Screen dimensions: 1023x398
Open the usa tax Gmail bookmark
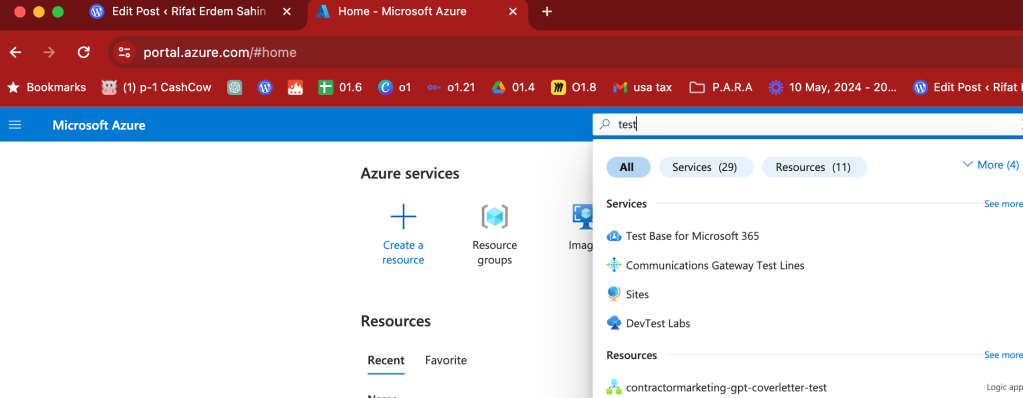pos(643,87)
